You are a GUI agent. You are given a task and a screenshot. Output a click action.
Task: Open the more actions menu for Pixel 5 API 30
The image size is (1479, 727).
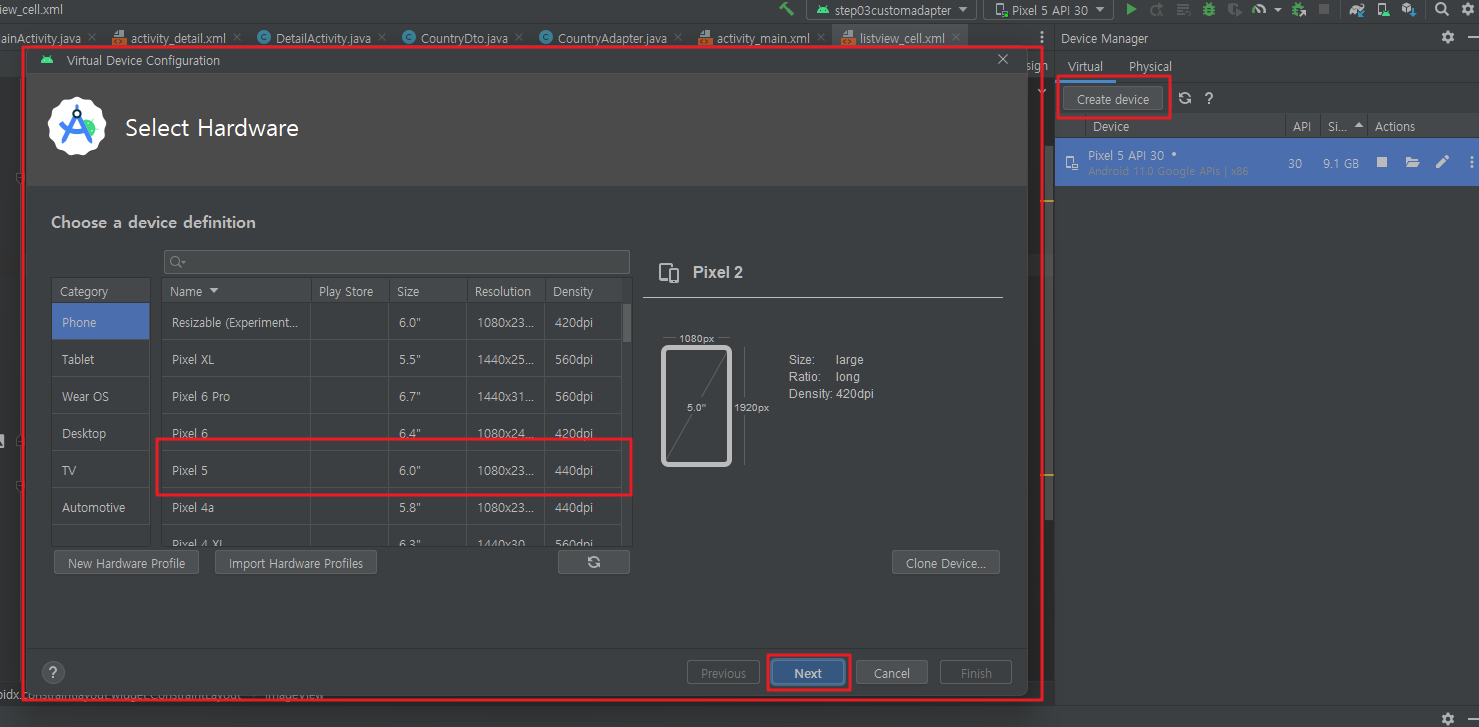1471,162
